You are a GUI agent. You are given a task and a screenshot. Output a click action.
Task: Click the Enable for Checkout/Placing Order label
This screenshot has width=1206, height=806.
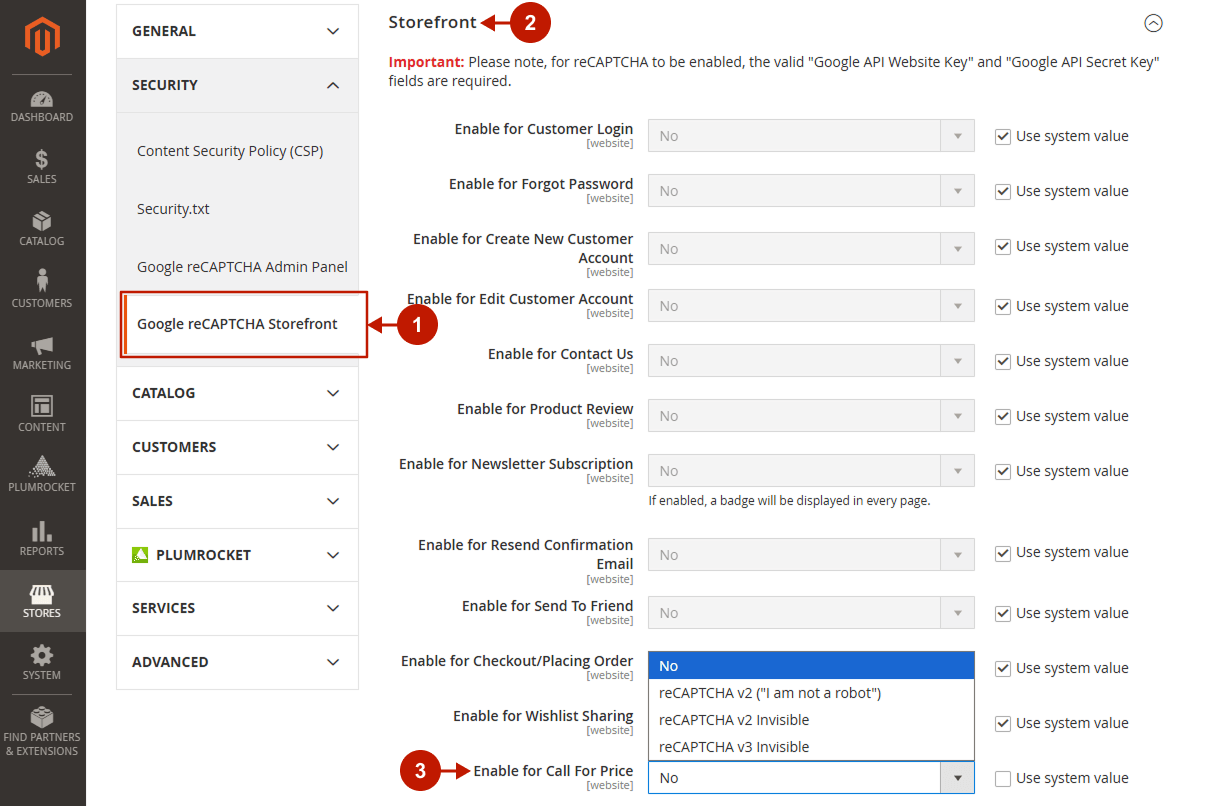(x=517, y=660)
